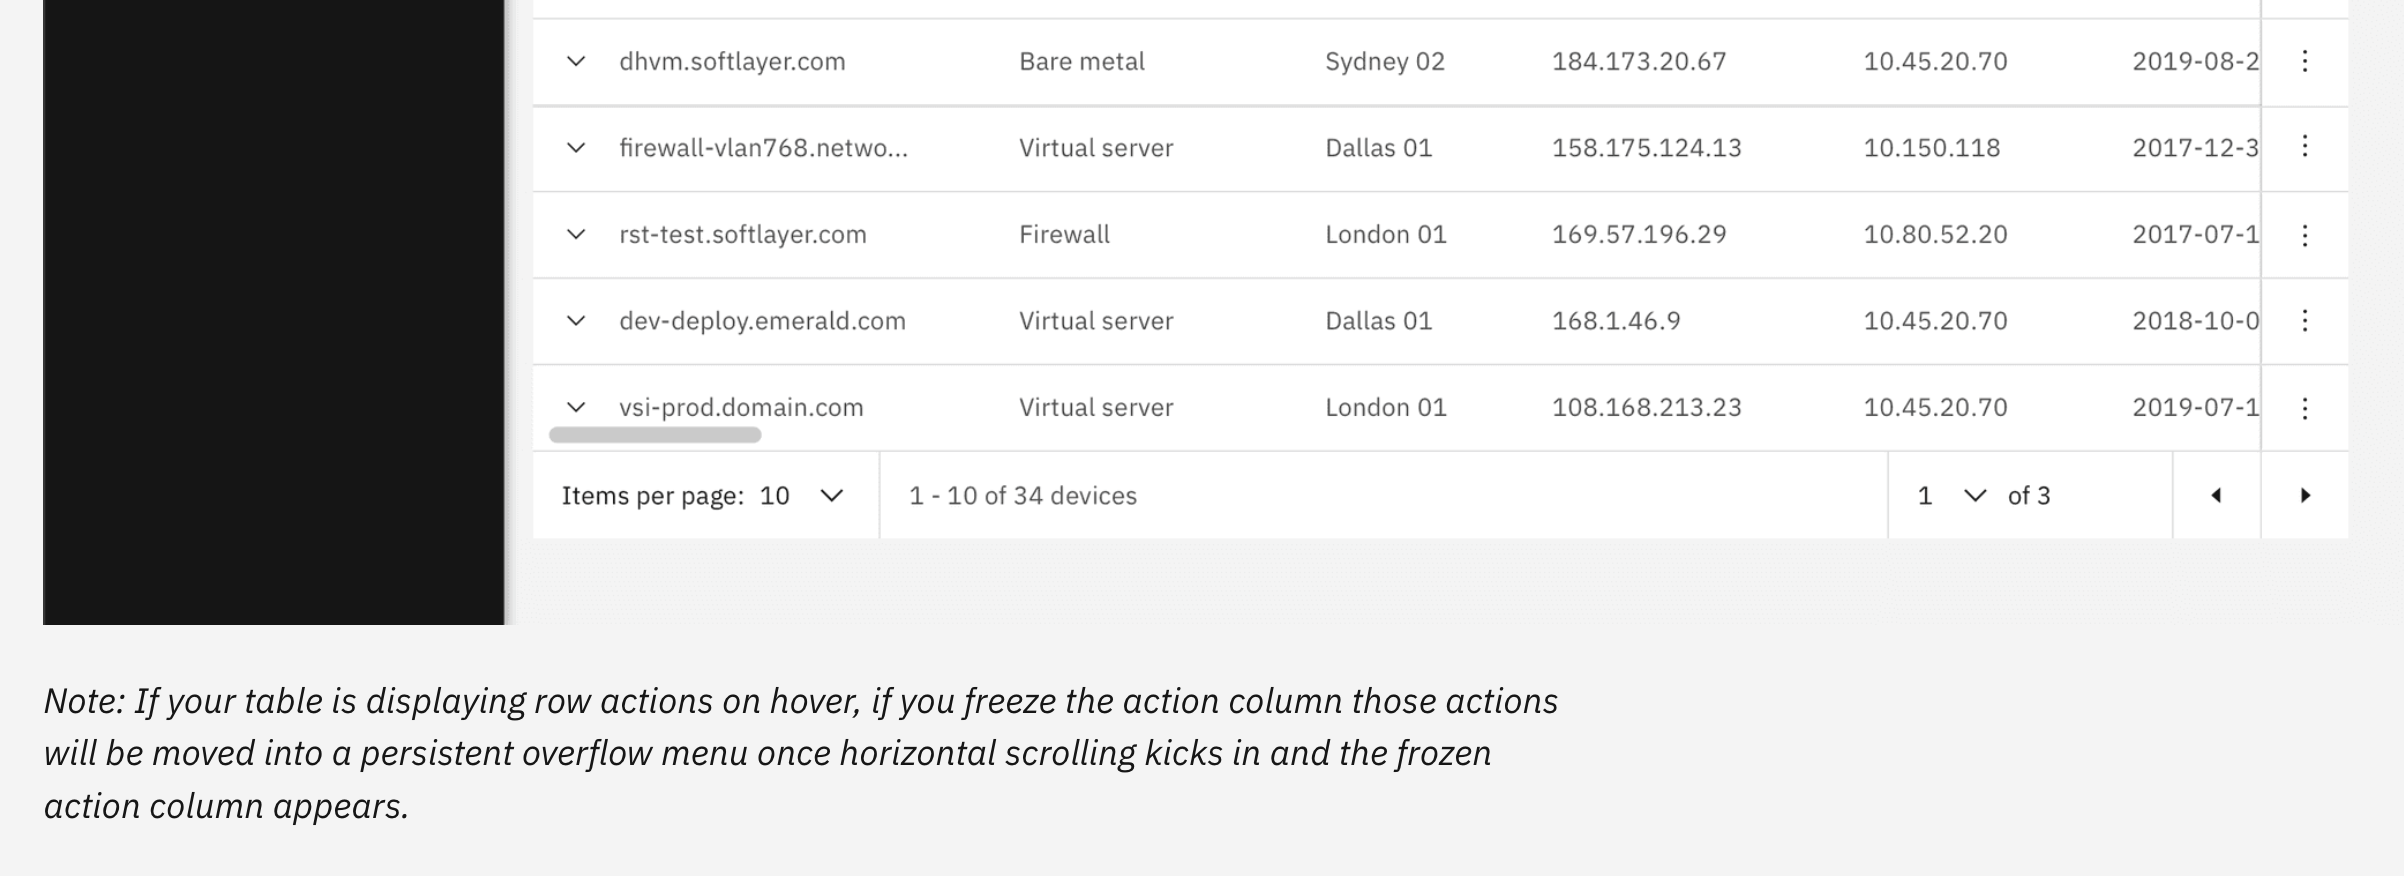This screenshot has height=876, width=2404.
Task: Open overflow menu for dev-deploy.emerald.com row
Action: tap(2306, 321)
